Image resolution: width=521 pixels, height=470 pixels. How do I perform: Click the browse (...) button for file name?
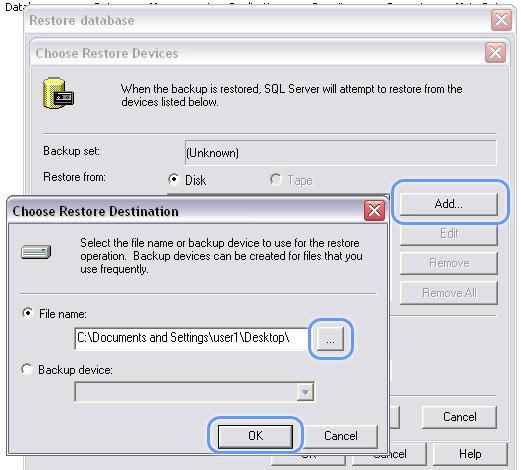coord(330,339)
